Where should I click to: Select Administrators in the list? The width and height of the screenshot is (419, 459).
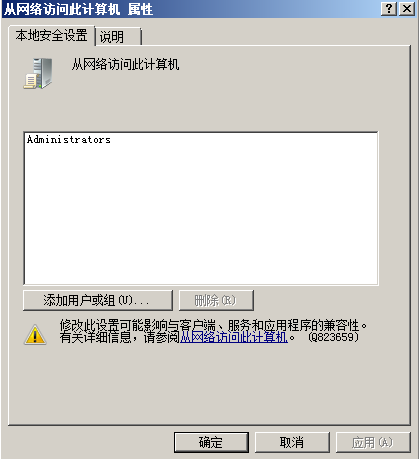(69, 139)
